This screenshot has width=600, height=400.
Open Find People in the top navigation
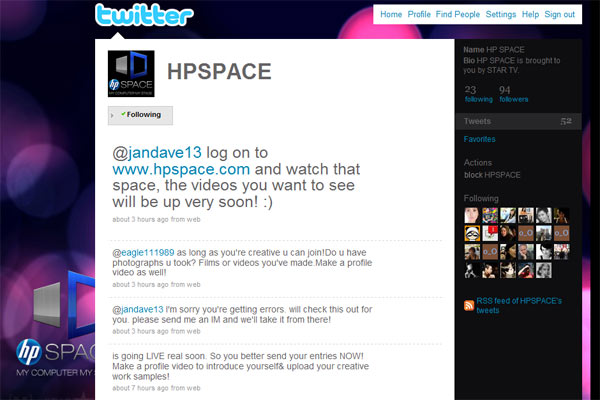pos(458,14)
